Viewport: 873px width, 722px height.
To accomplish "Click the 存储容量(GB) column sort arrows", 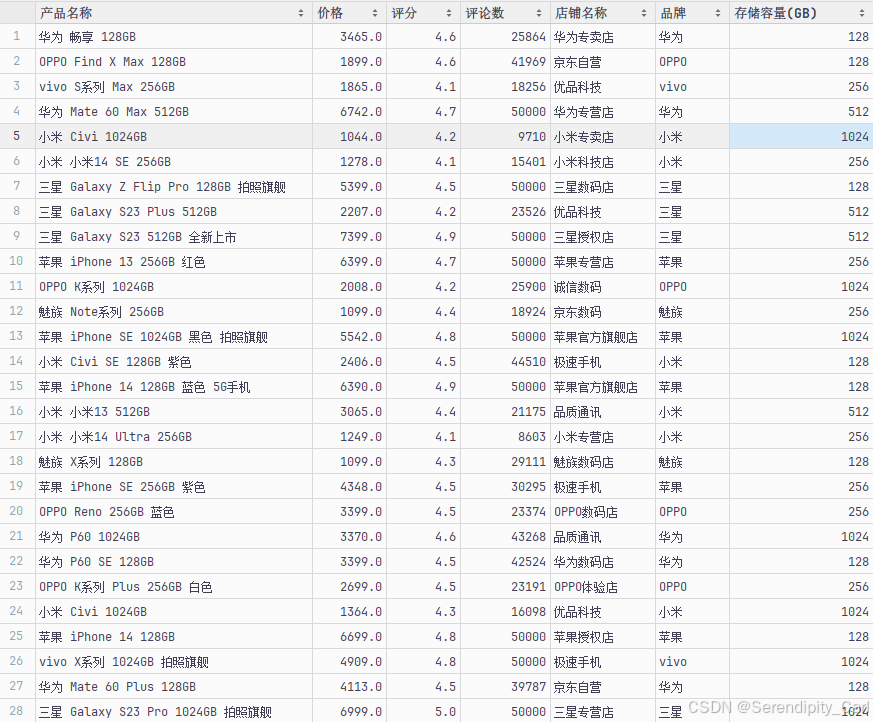I will point(862,13).
